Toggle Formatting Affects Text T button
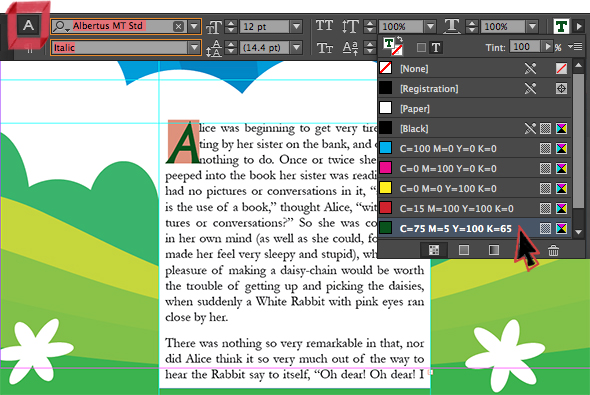The width and height of the screenshot is (590, 395). click(436, 47)
